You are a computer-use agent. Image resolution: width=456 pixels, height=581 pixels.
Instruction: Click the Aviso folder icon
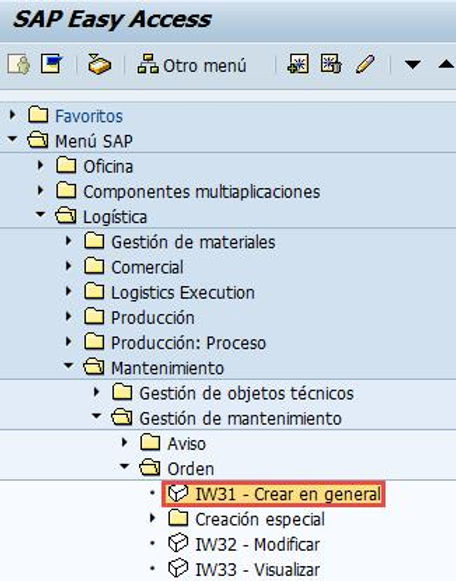pos(150,442)
